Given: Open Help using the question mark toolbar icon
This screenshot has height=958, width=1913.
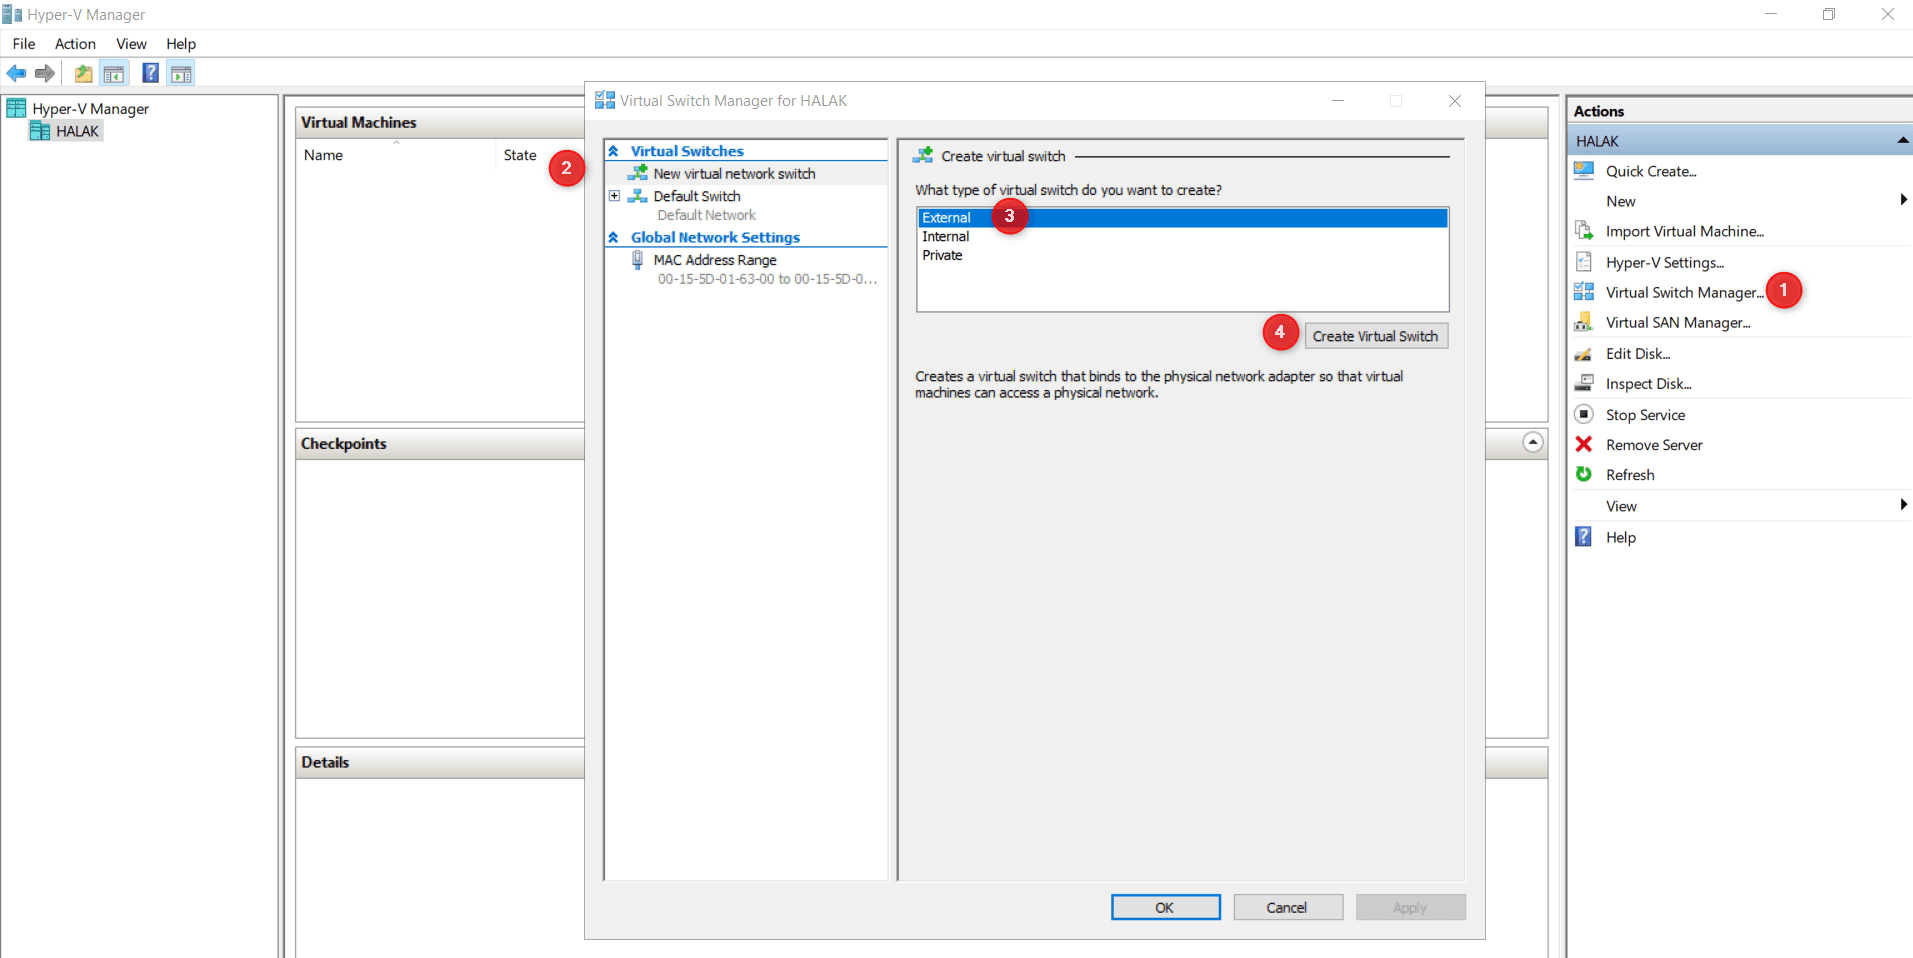Looking at the screenshot, I should pyautogui.click(x=149, y=73).
